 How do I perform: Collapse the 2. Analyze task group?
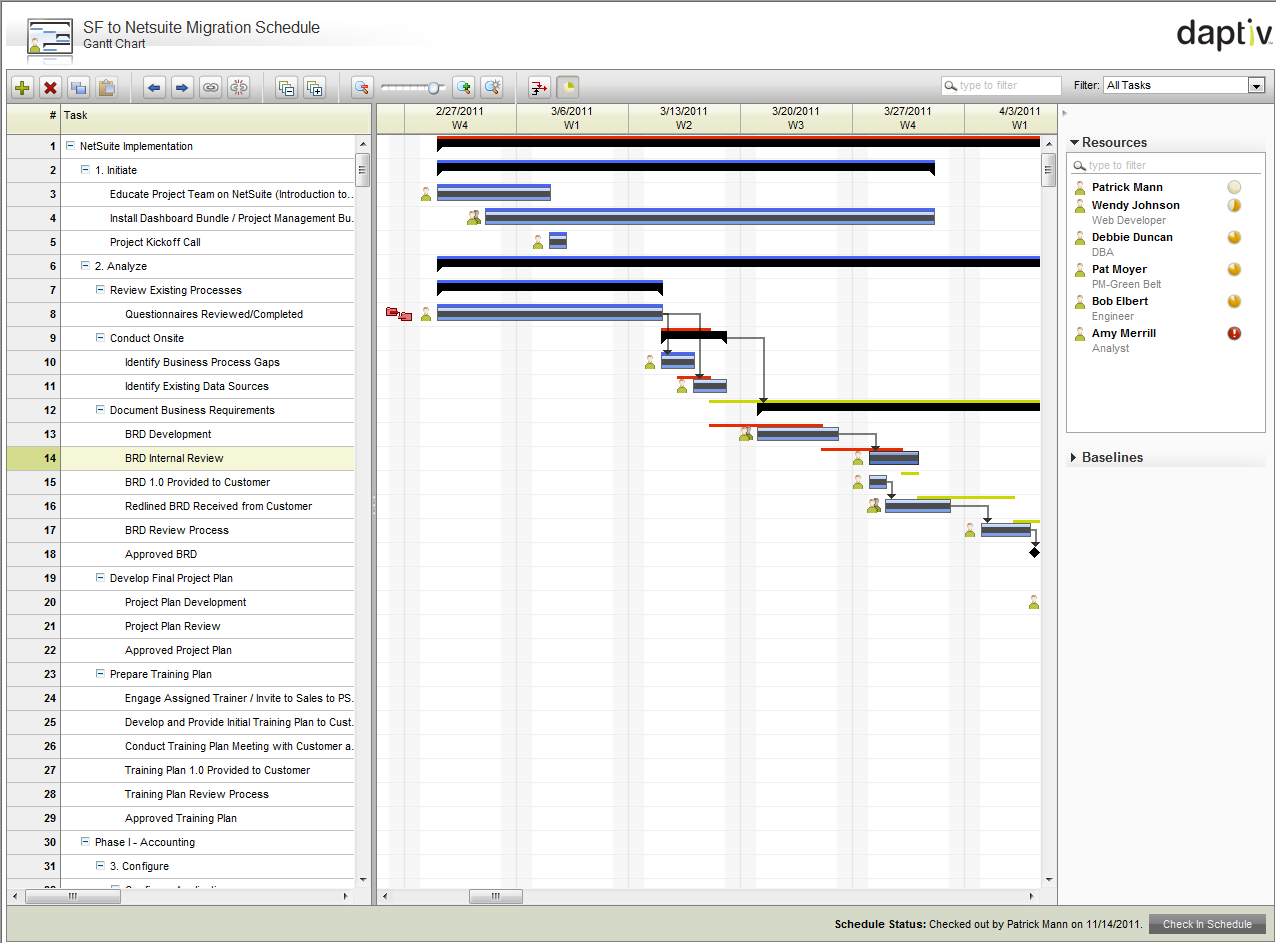point(85,266)
